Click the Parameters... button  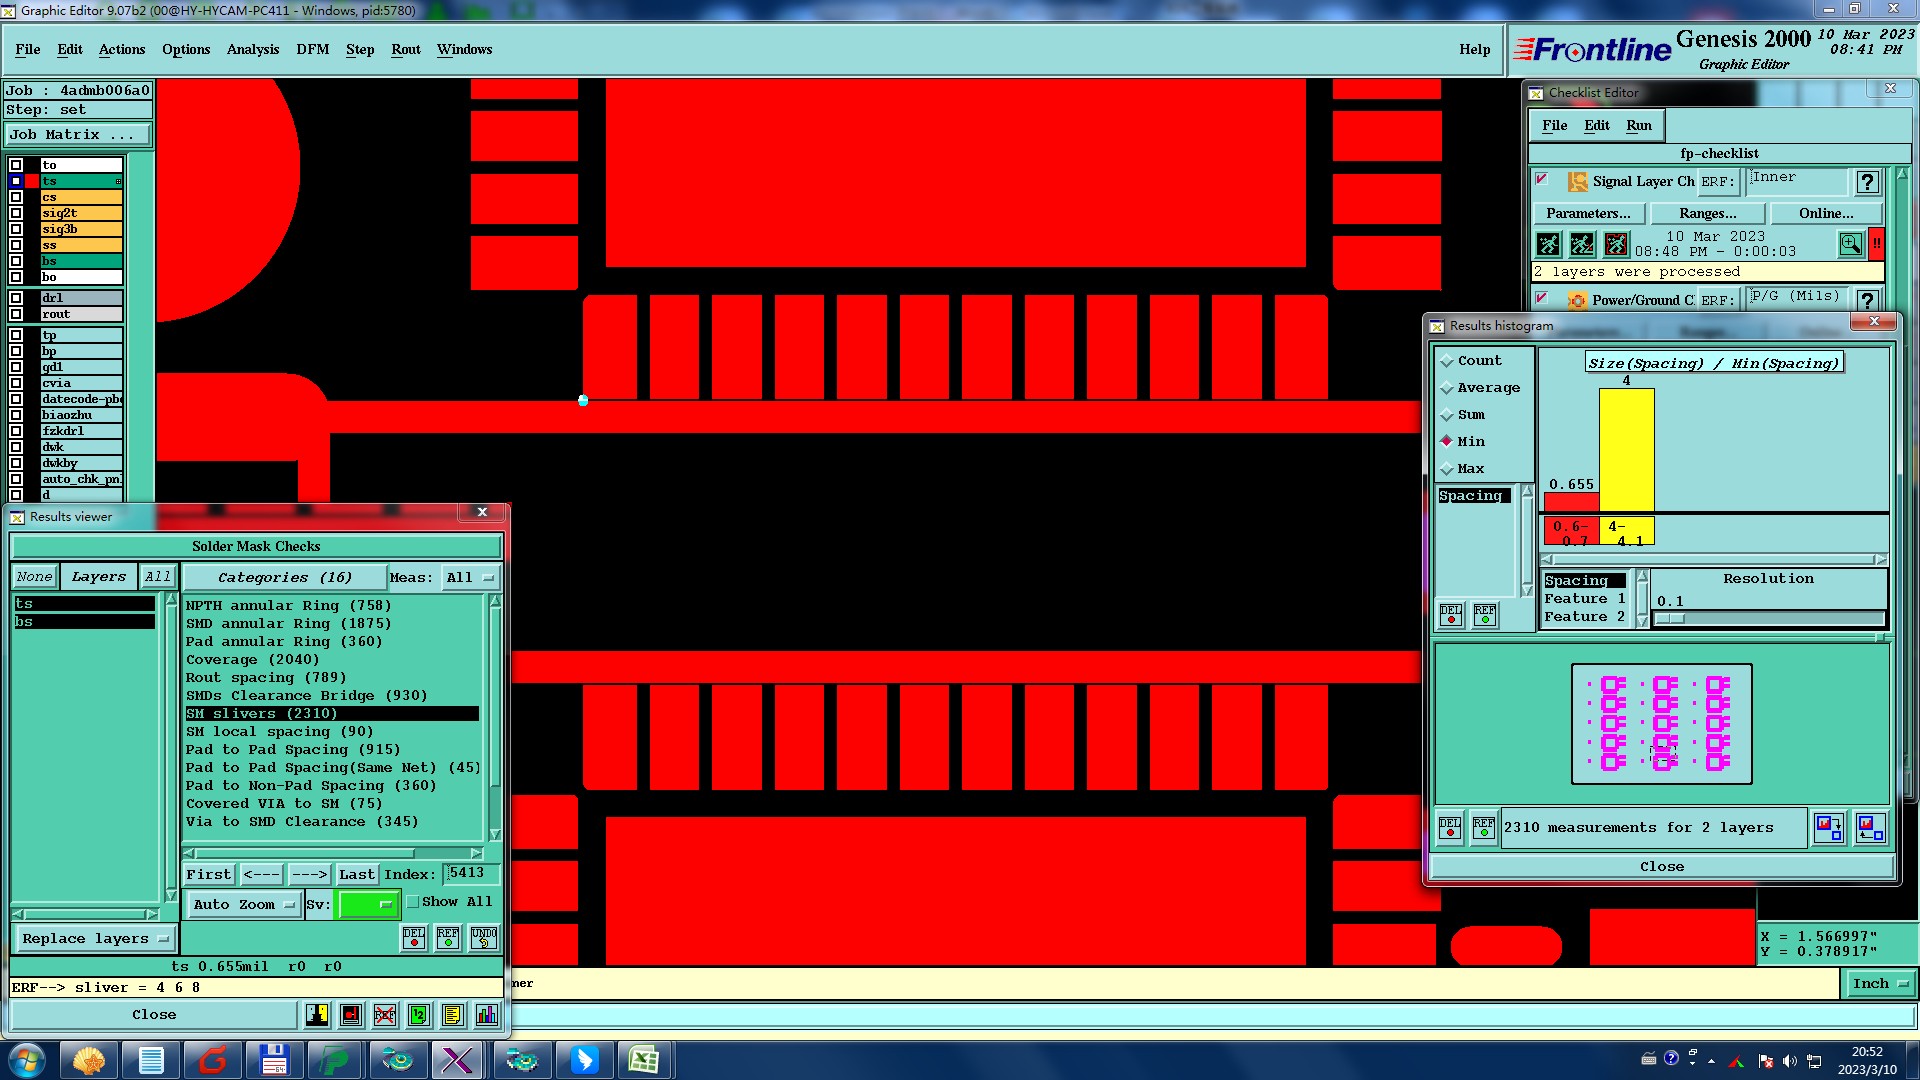tap(1587, 213)
